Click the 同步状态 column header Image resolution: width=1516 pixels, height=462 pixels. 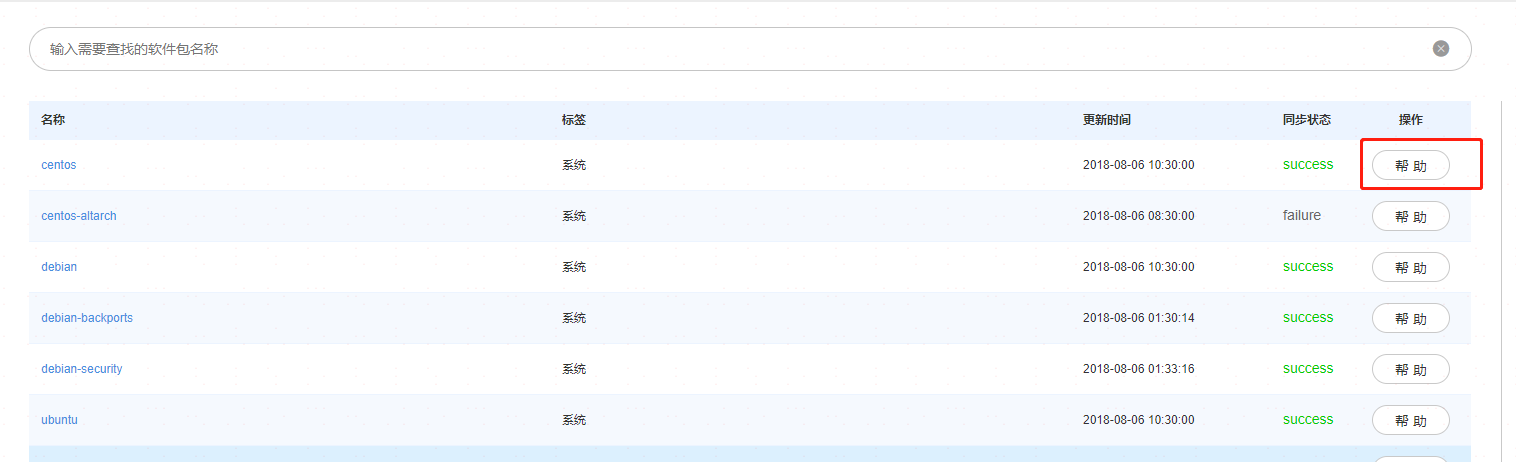[x=1307, y=120]
